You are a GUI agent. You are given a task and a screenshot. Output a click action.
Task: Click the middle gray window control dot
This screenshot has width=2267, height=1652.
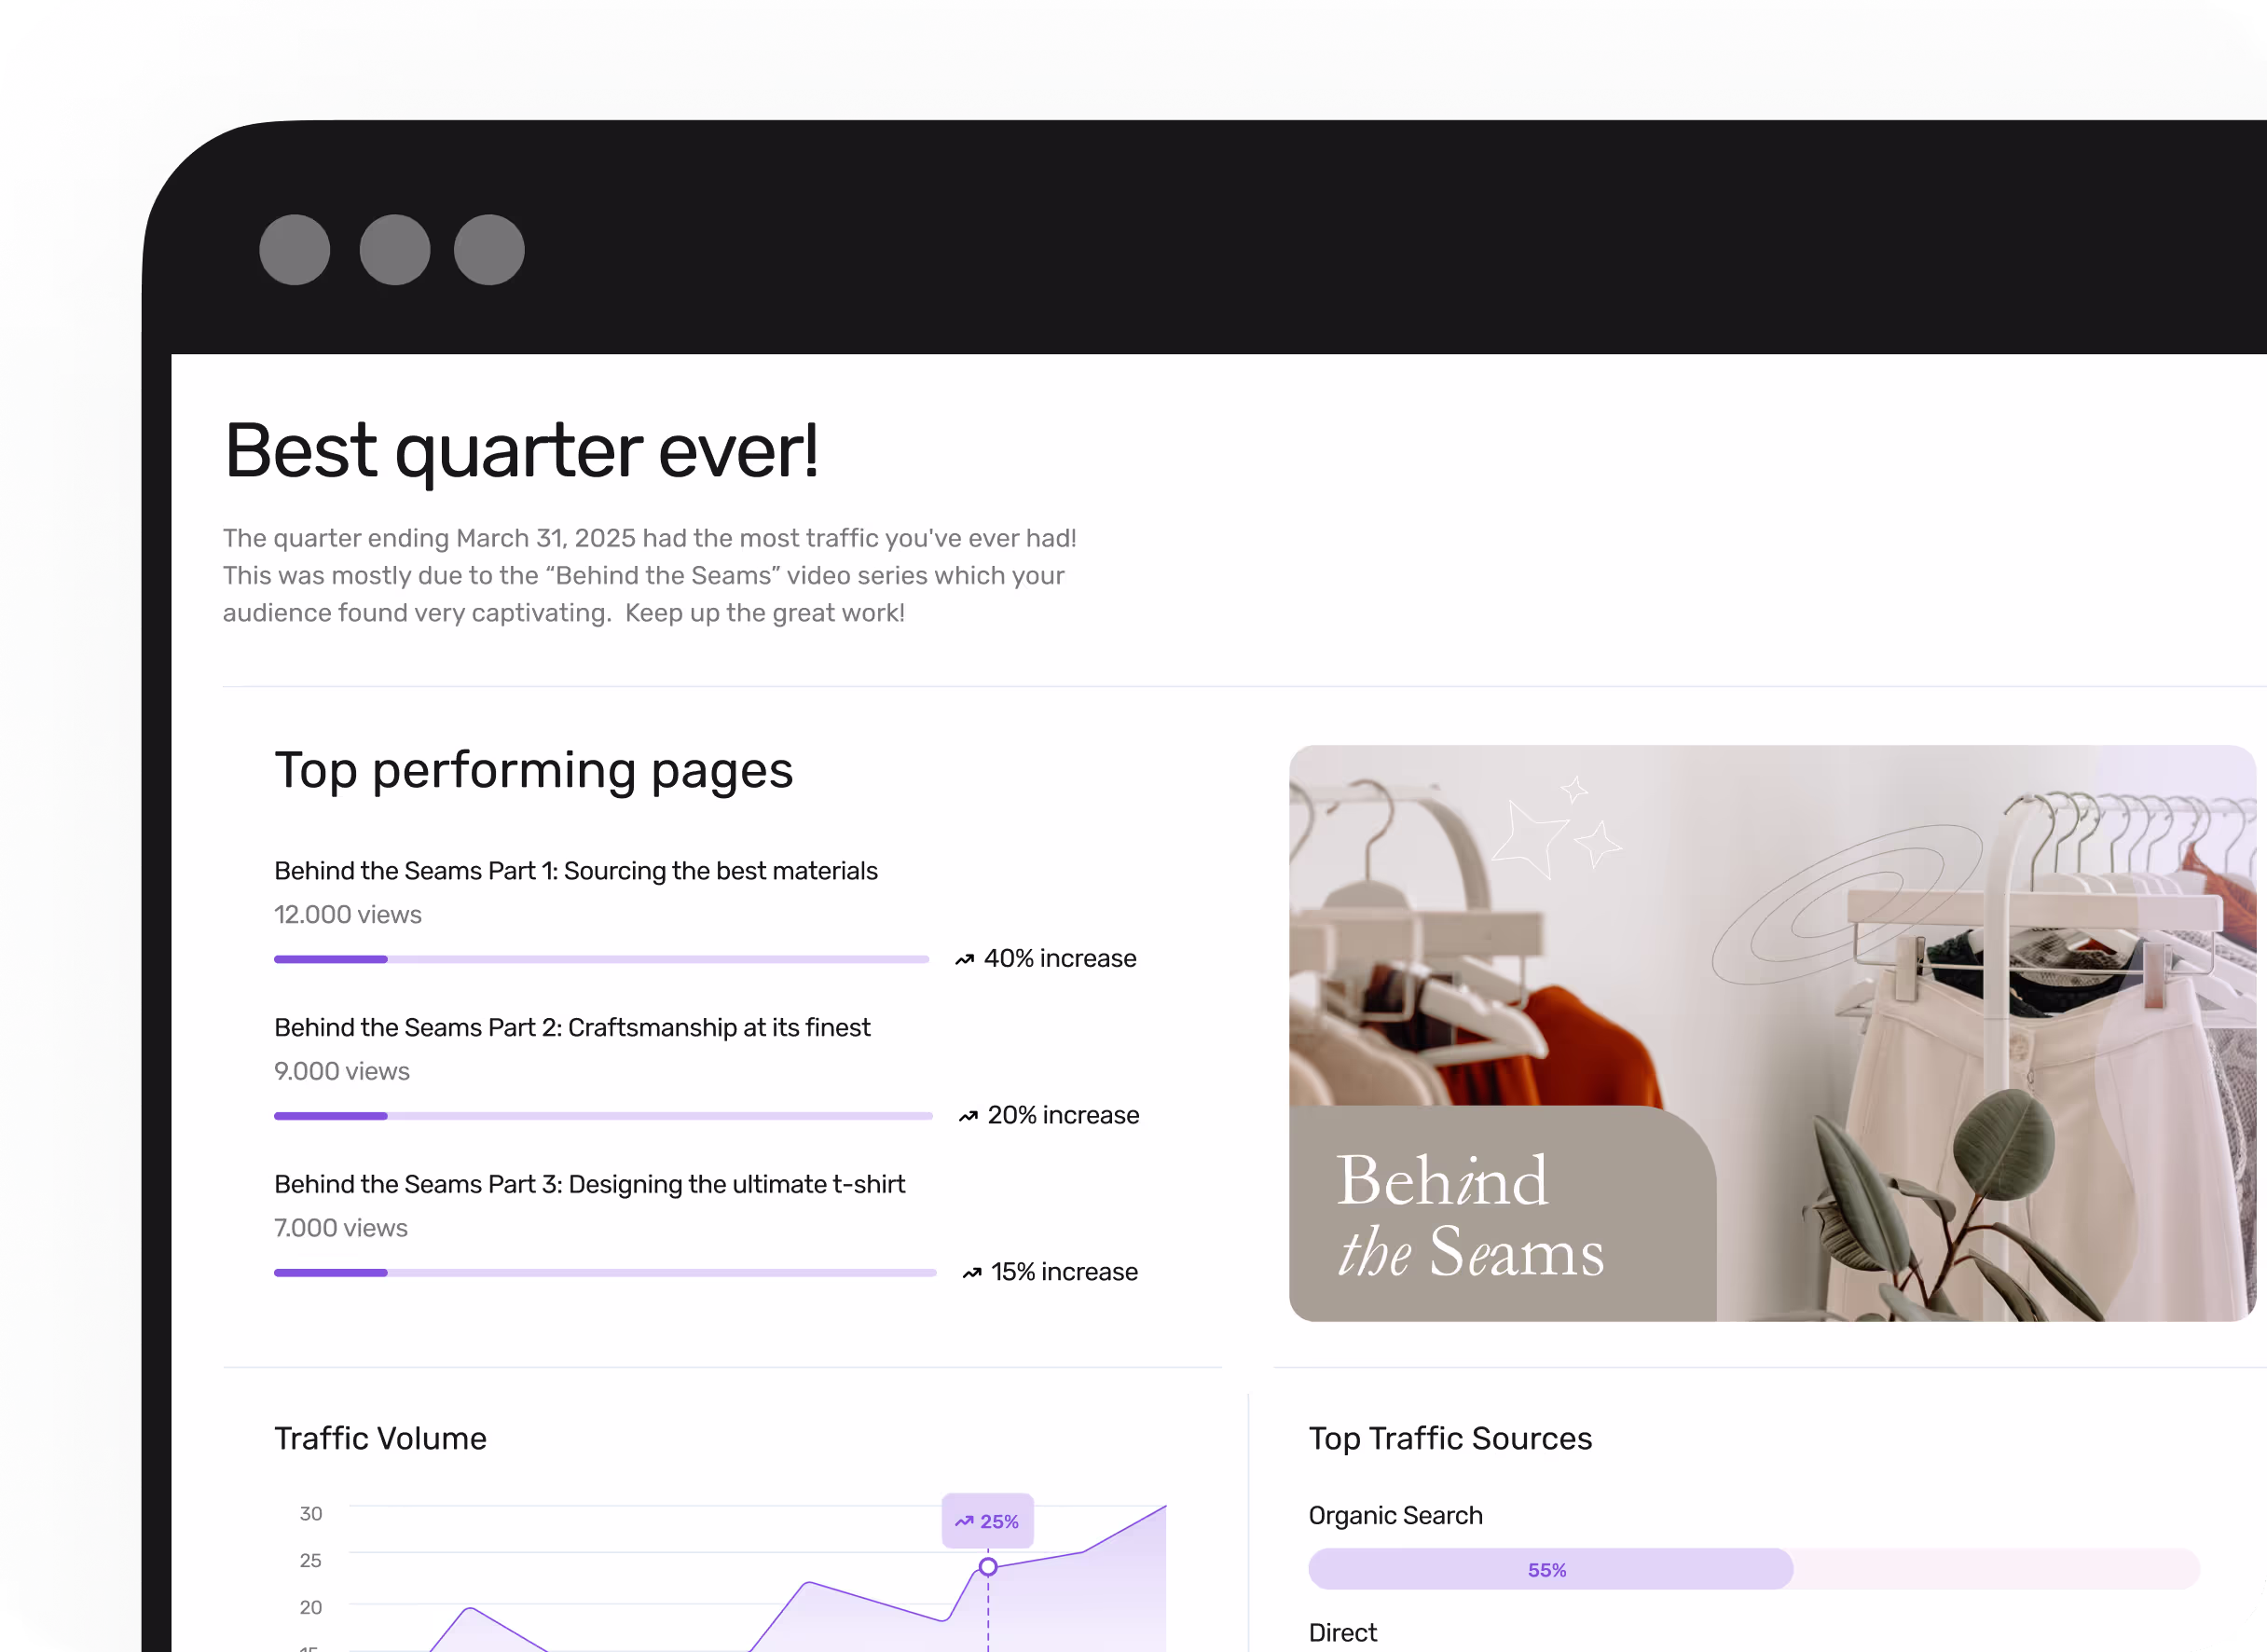(394, 250)
